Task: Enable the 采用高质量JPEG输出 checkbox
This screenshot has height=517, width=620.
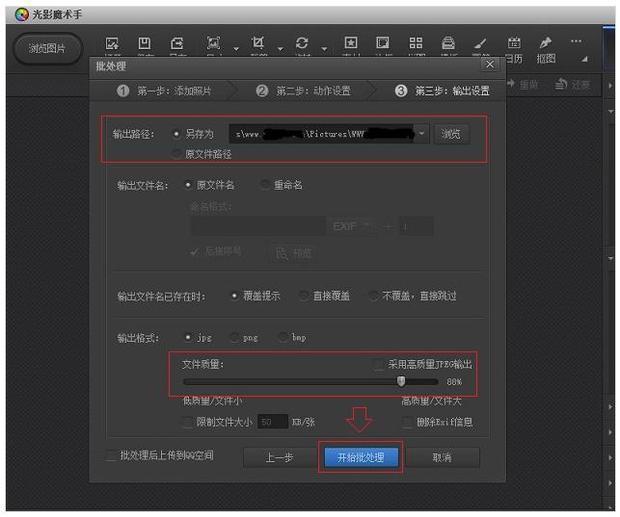Action: click(378, 365)
